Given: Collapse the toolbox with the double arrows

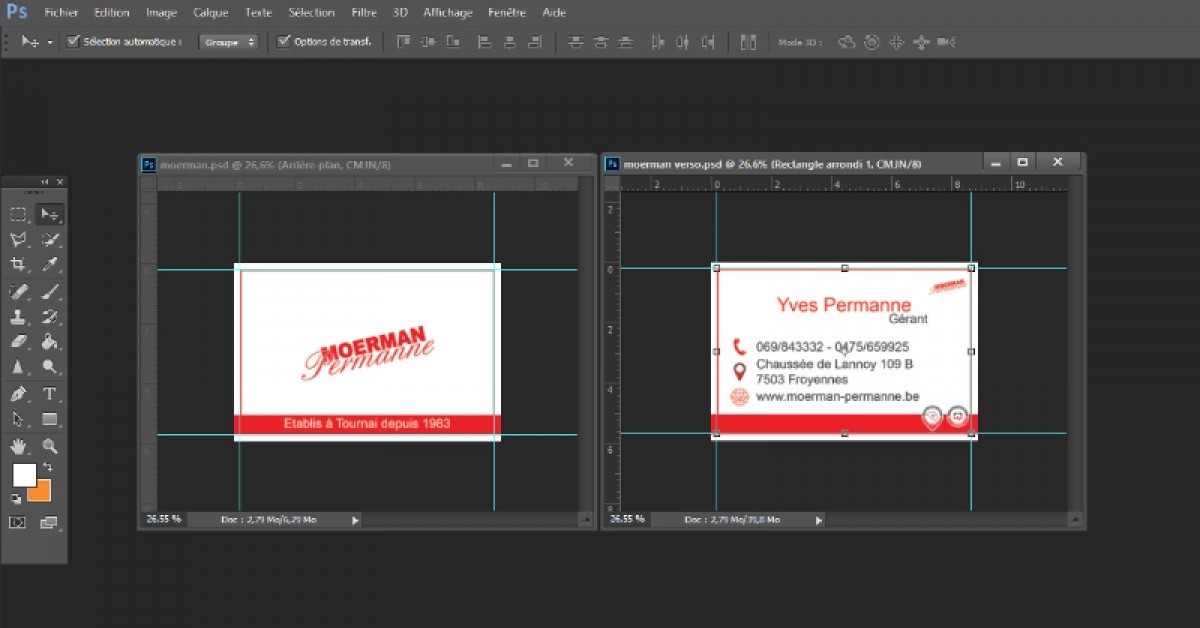Looking at the screenshot, I should tap(44, 181).
